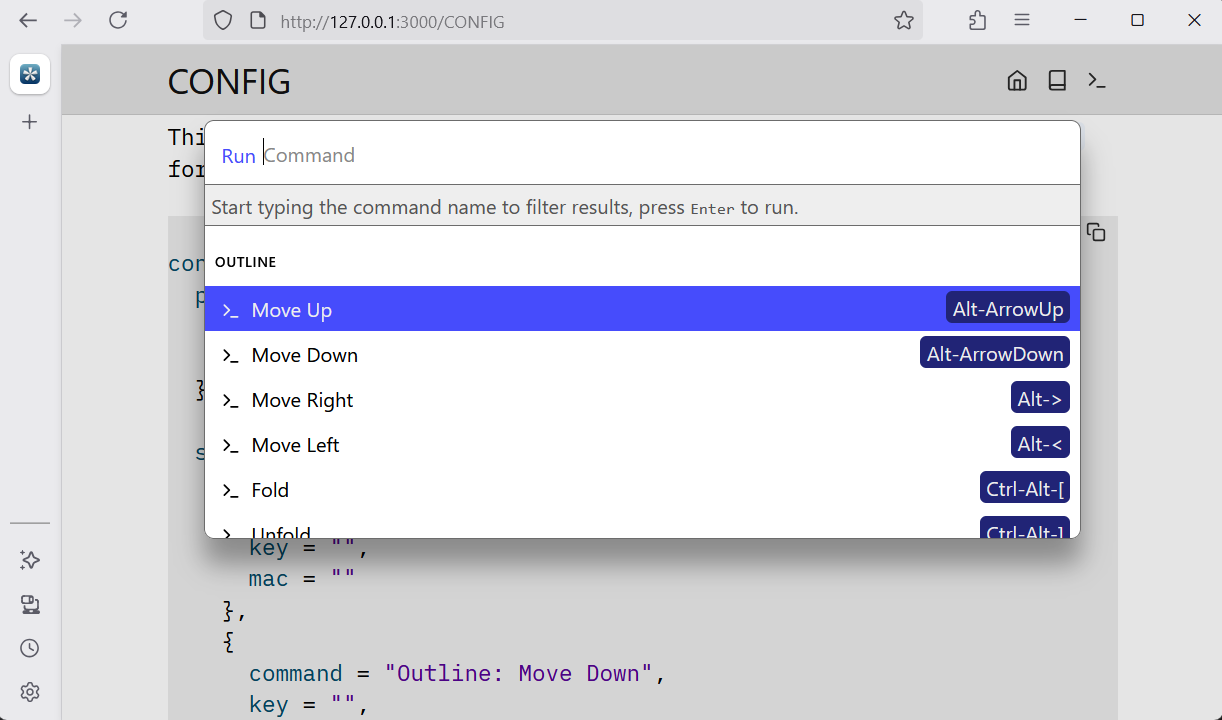Select the SilverBullet tab icon in sidebar

[30, 75]
